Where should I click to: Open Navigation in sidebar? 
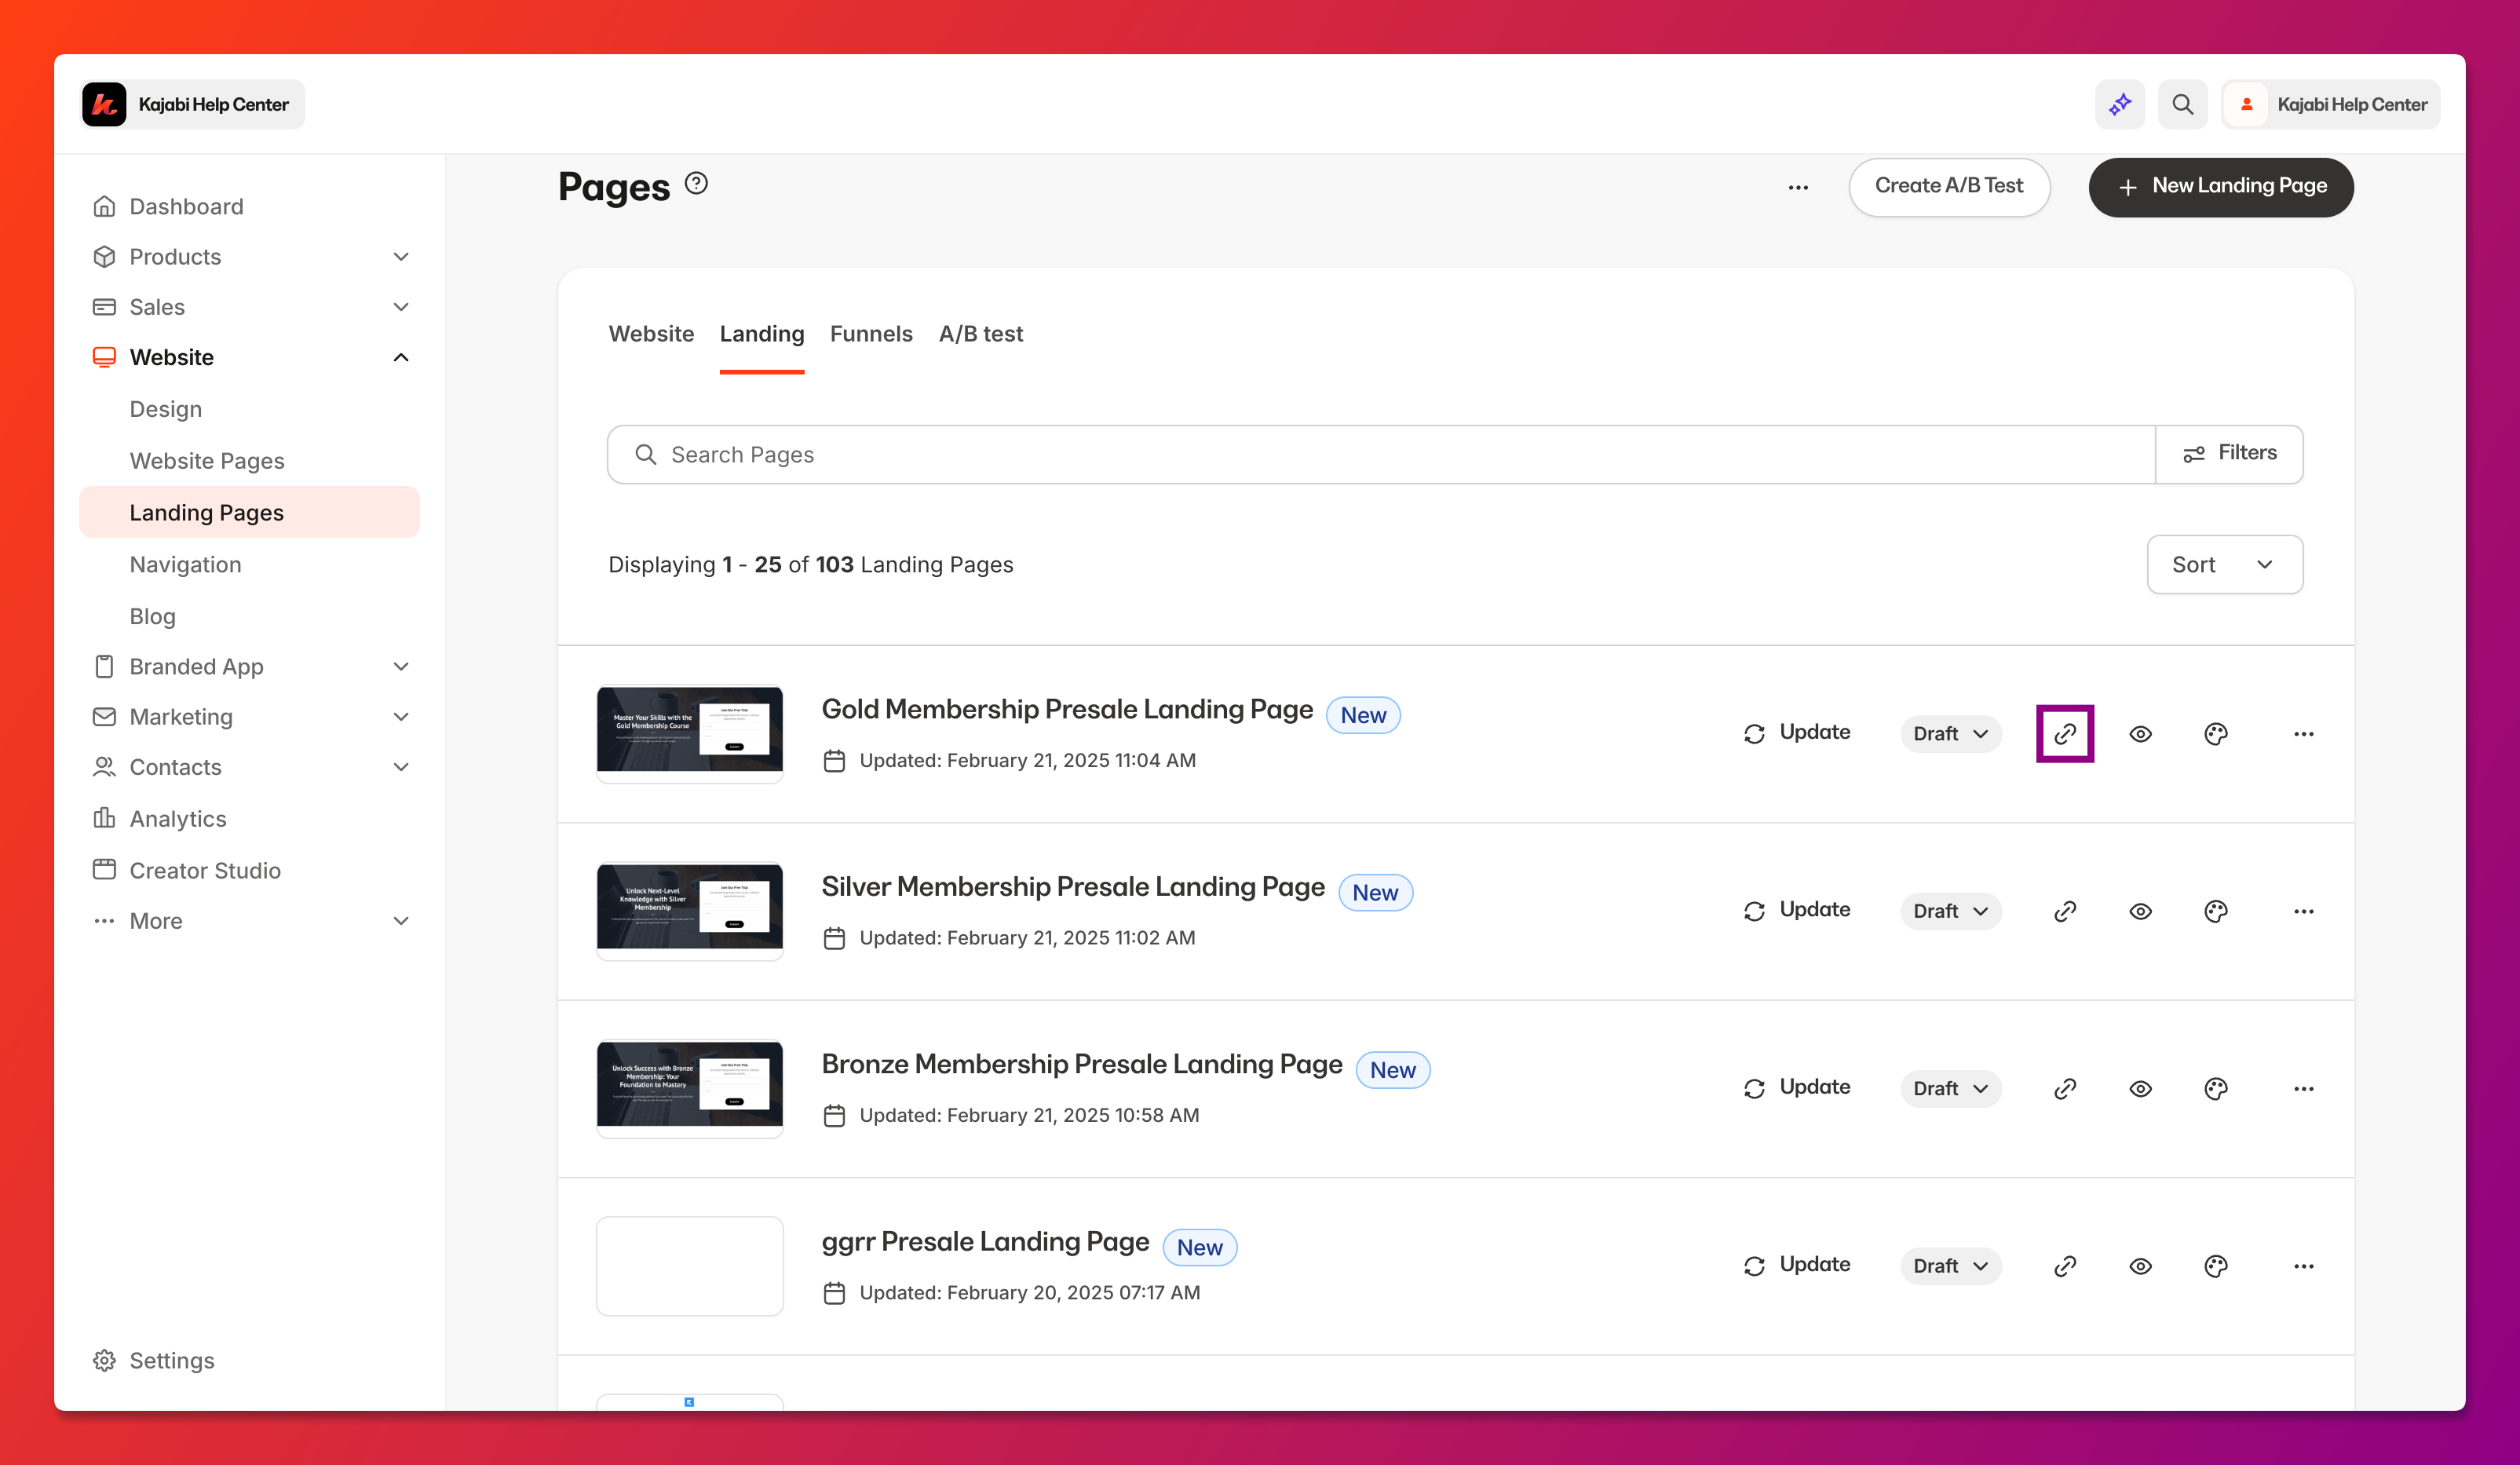click(185, 564)
